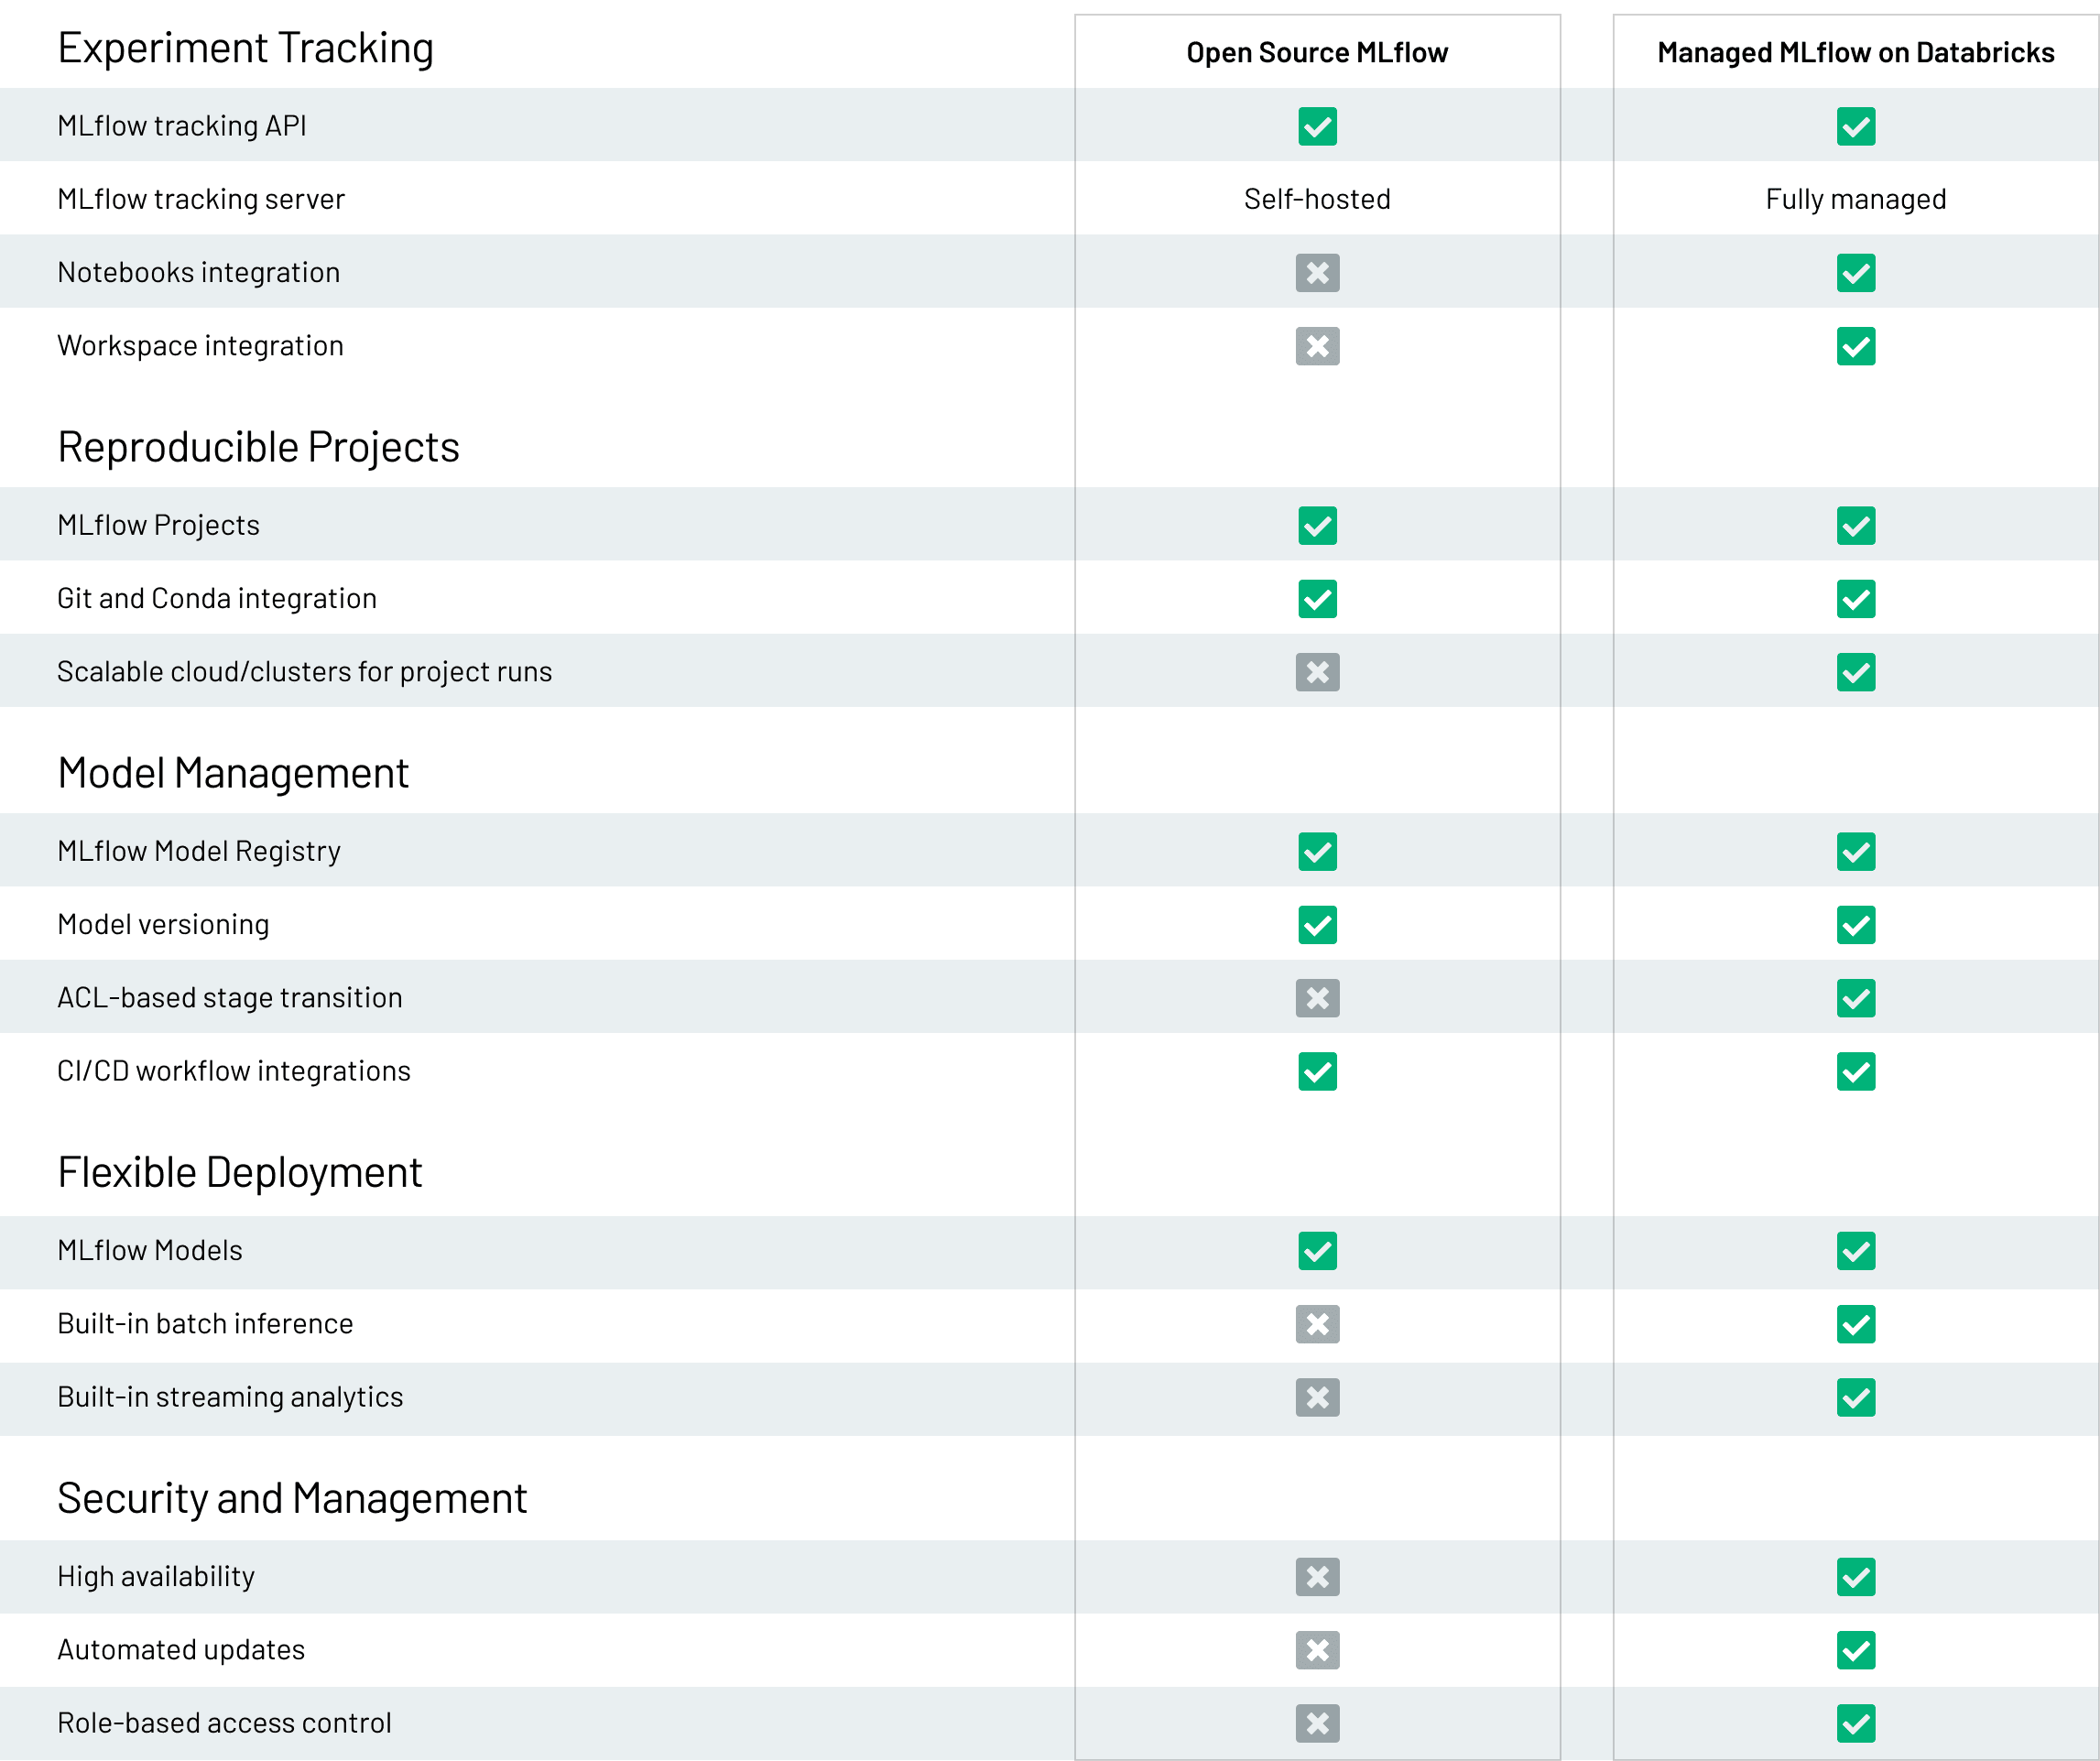Click the Open Source ACL-based stage transition X
Screen dimensions: 2100x1761
coord(1317,998)
